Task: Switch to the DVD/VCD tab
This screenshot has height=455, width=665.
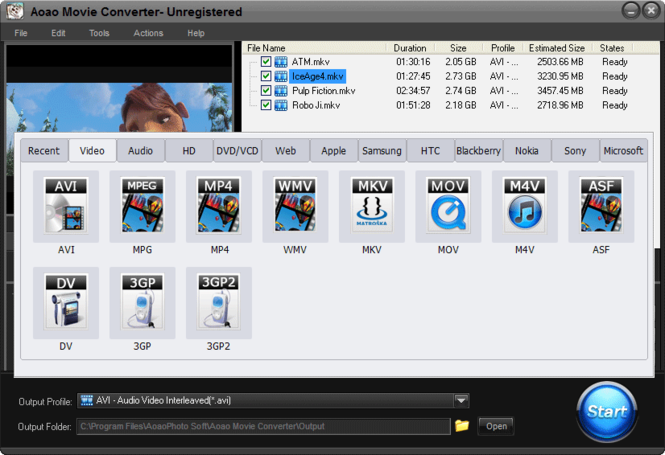Action: [x=237, y=151]
